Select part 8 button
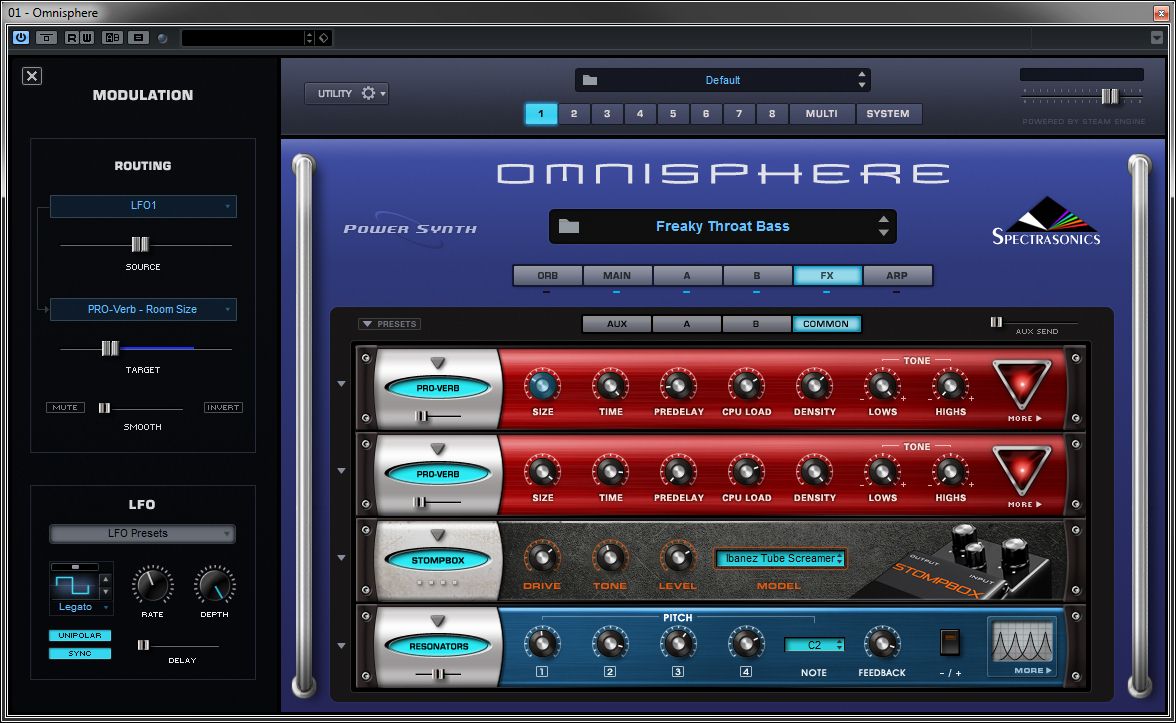Image resolution: width=1176 pixels, height=723 pixels. [x=772, y=113]
